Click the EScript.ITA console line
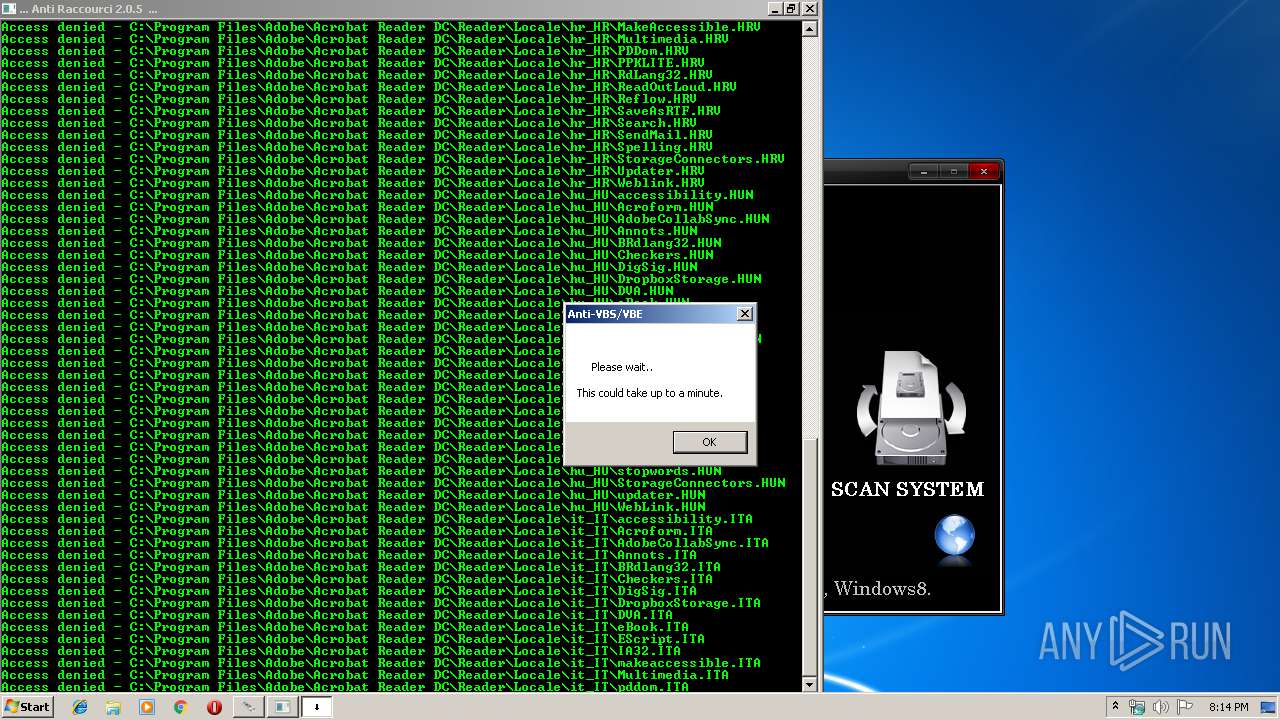This screenshot has width=1280, height=720. point(353,639)
